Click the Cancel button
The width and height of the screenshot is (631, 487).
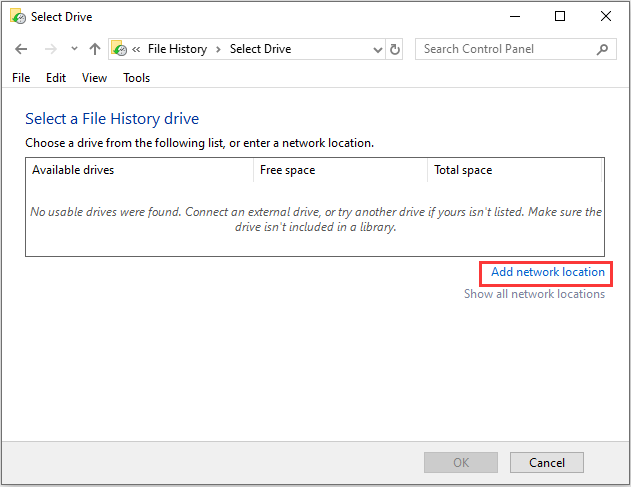[547, 462]
